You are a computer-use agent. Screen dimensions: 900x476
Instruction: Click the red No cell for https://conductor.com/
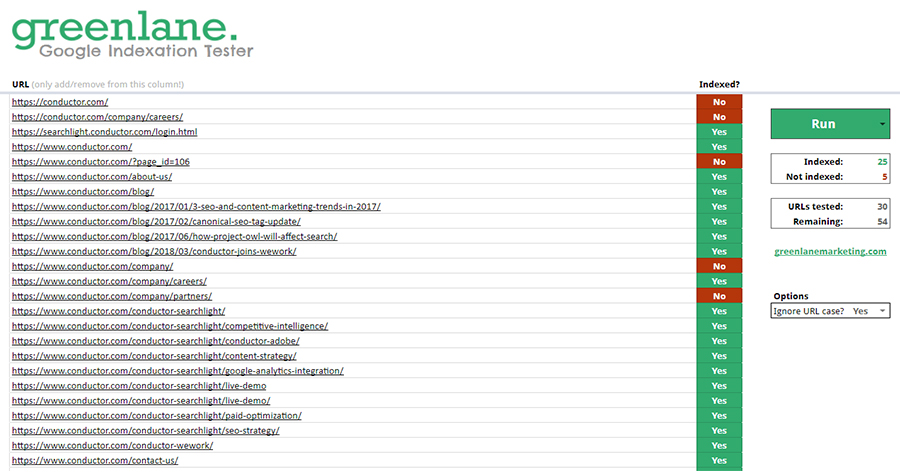718,102
